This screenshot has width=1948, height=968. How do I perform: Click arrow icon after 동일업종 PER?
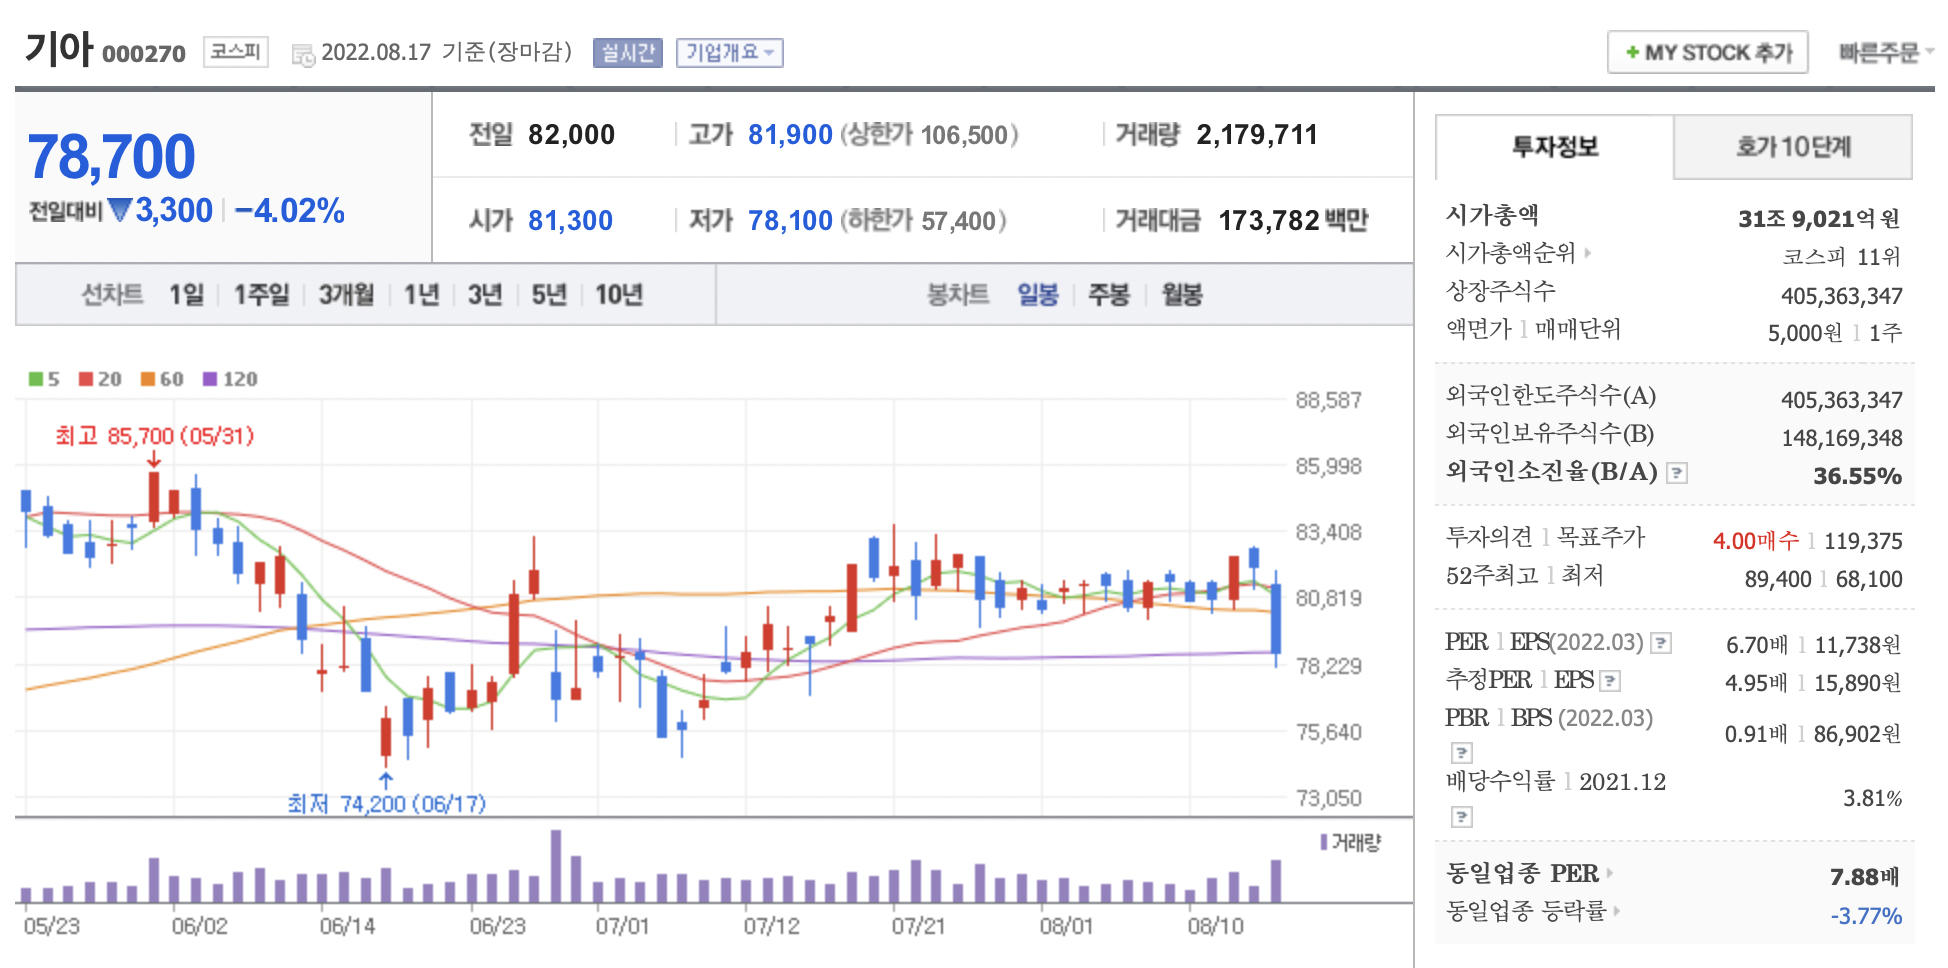click(x=1609, y=873)
